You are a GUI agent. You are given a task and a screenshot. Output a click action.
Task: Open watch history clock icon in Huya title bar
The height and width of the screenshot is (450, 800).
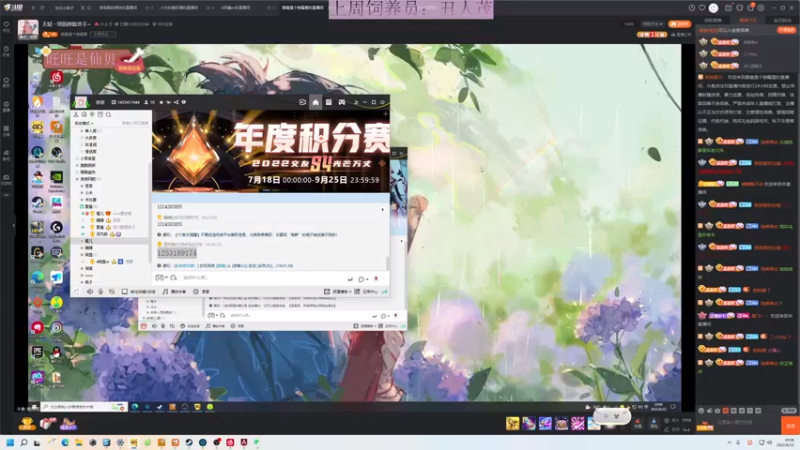pyautogui.click(x=691, y=8)
